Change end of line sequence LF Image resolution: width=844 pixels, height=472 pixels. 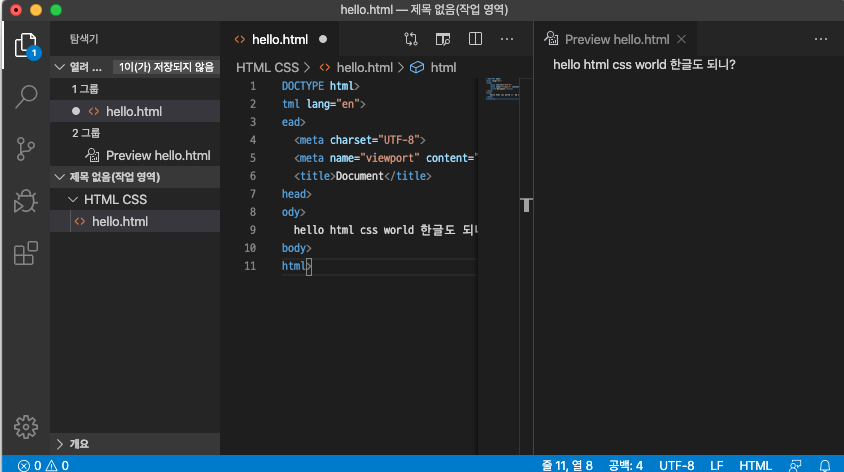pos(716,466)
